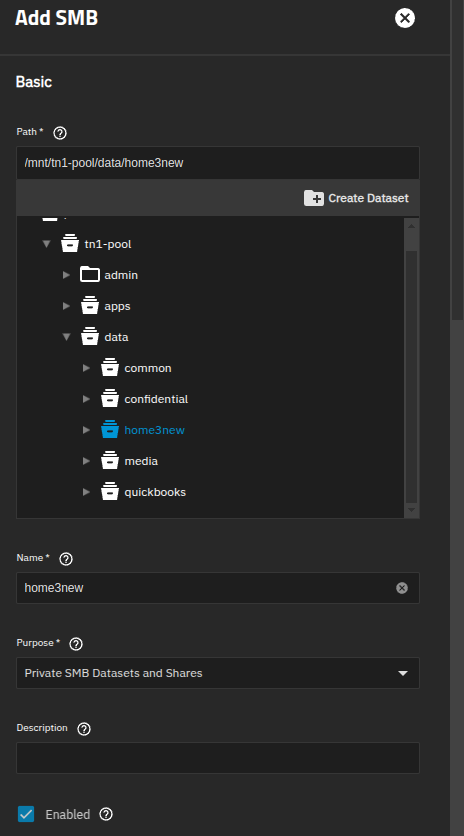The image size is (464, 836).
Task: Click the Create Dataset button
Action: 356,198
